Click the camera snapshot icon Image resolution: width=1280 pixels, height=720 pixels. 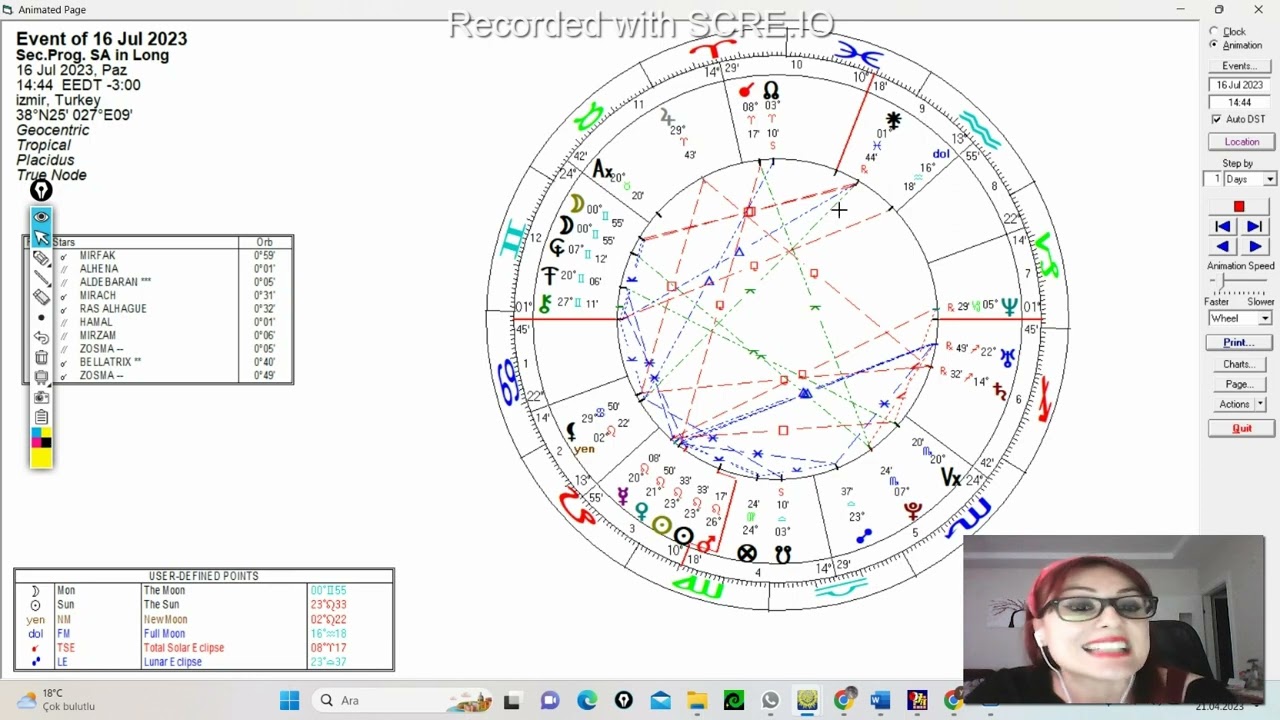tap(41, 397)
